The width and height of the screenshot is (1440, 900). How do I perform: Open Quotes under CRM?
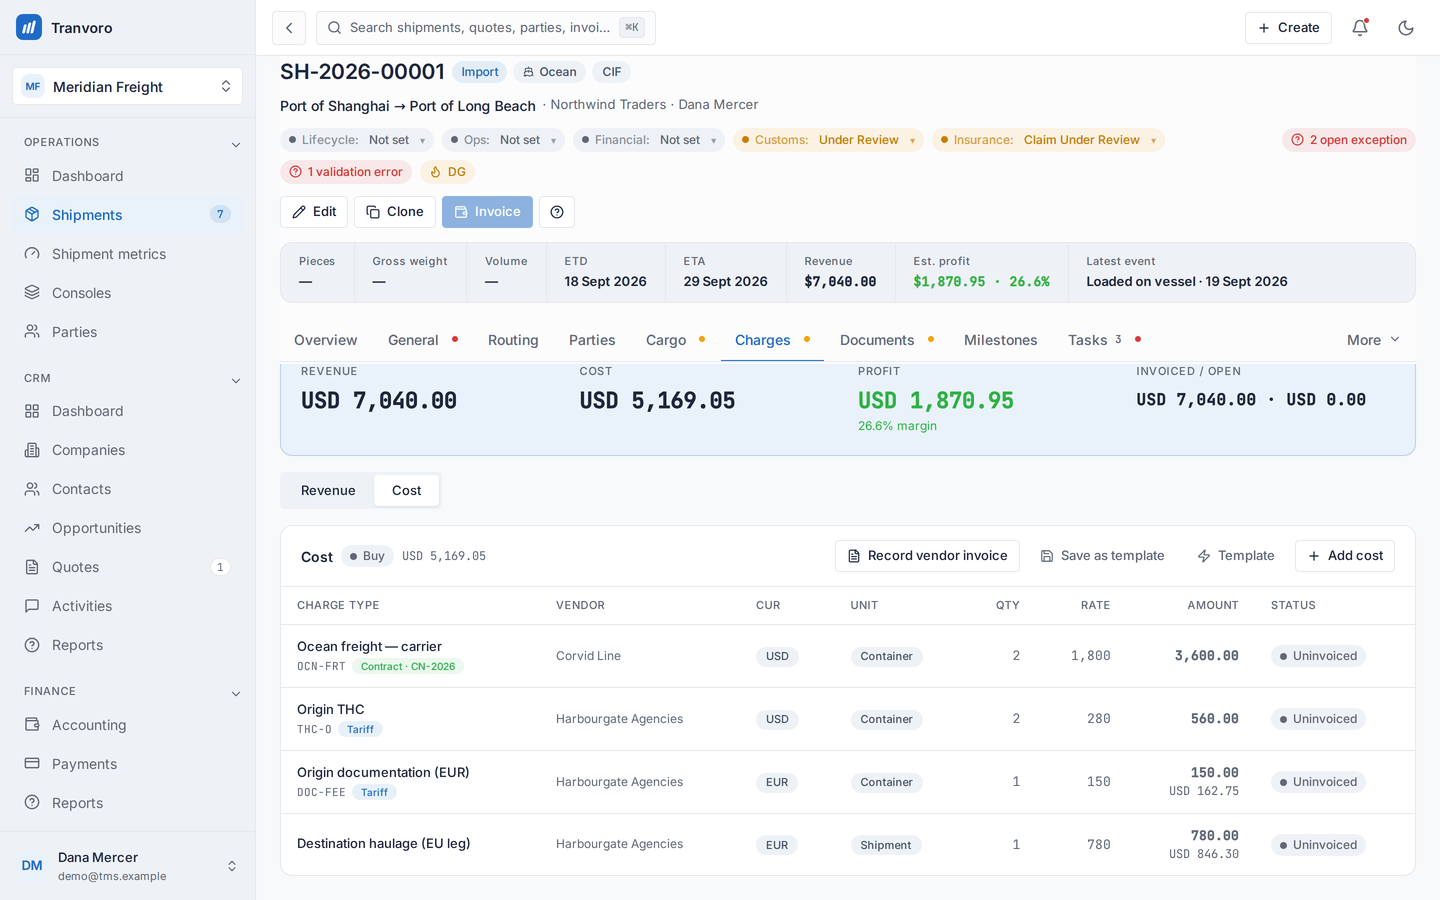point(128,567)
